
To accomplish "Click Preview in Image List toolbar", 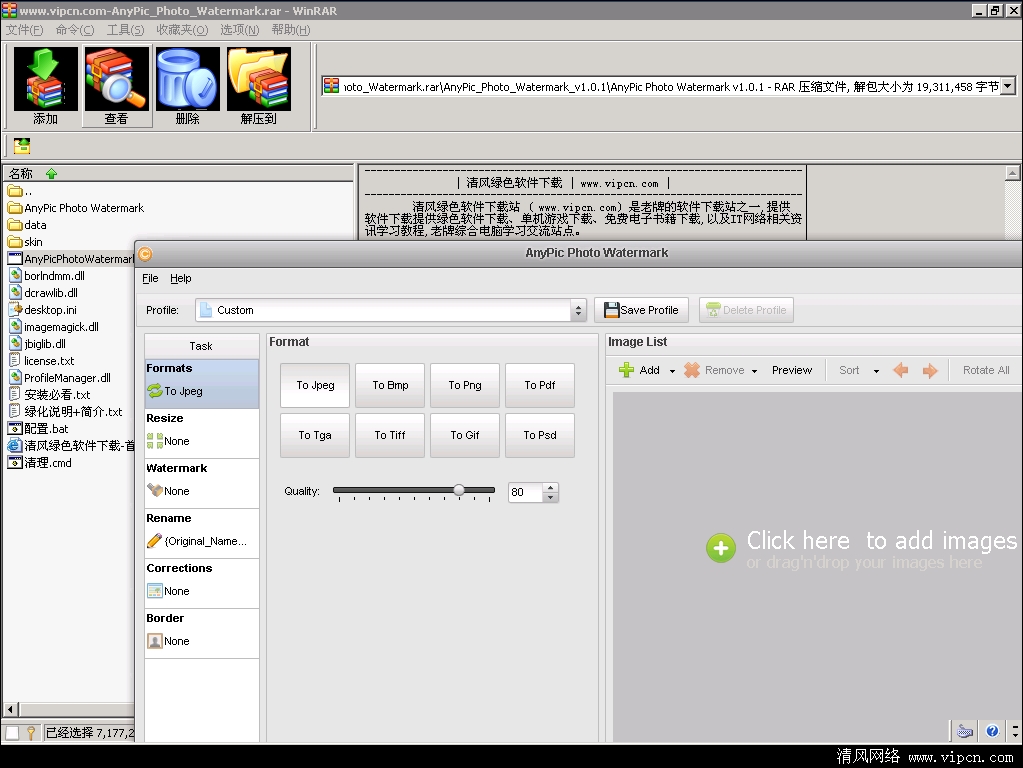I will 792,370.
